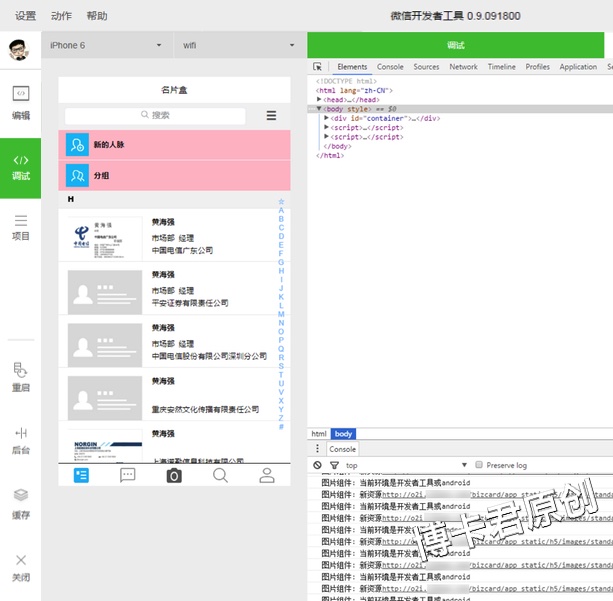Switch to the Profiles tab
The height and width of the screenshot is (601, 613).
click(x=538, y=67)
